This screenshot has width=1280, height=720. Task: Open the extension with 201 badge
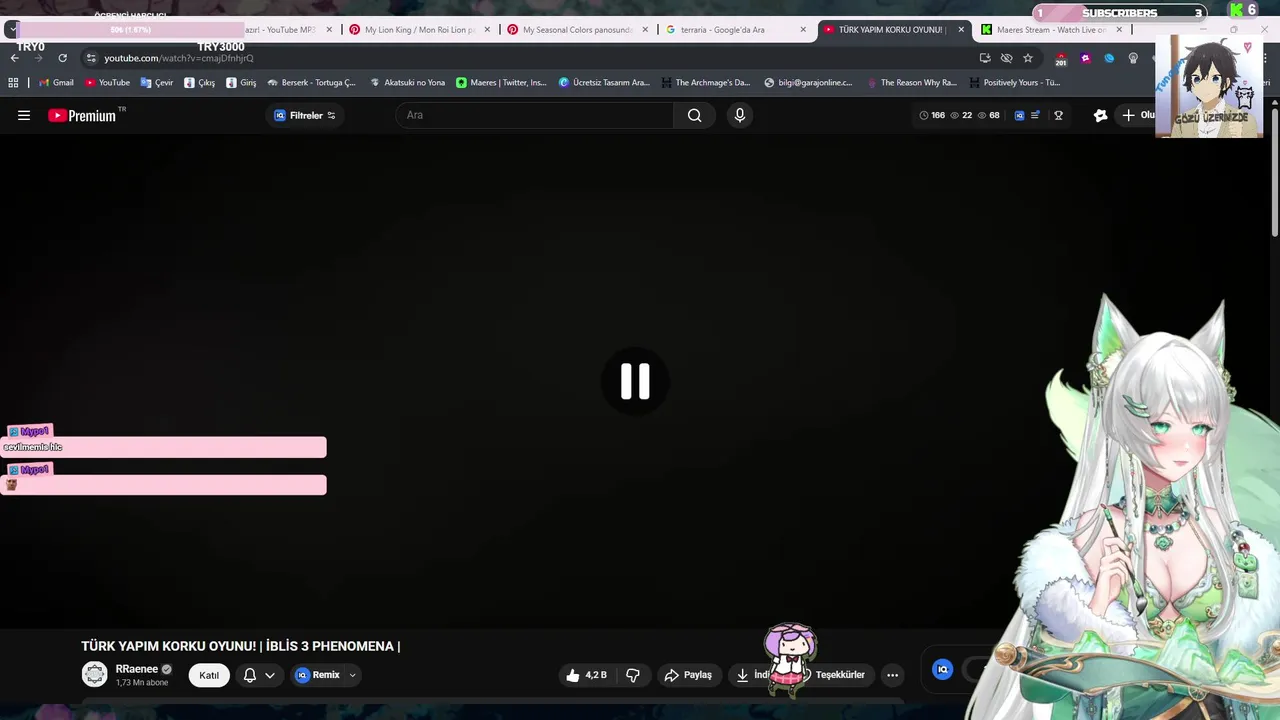[1061, 59]
